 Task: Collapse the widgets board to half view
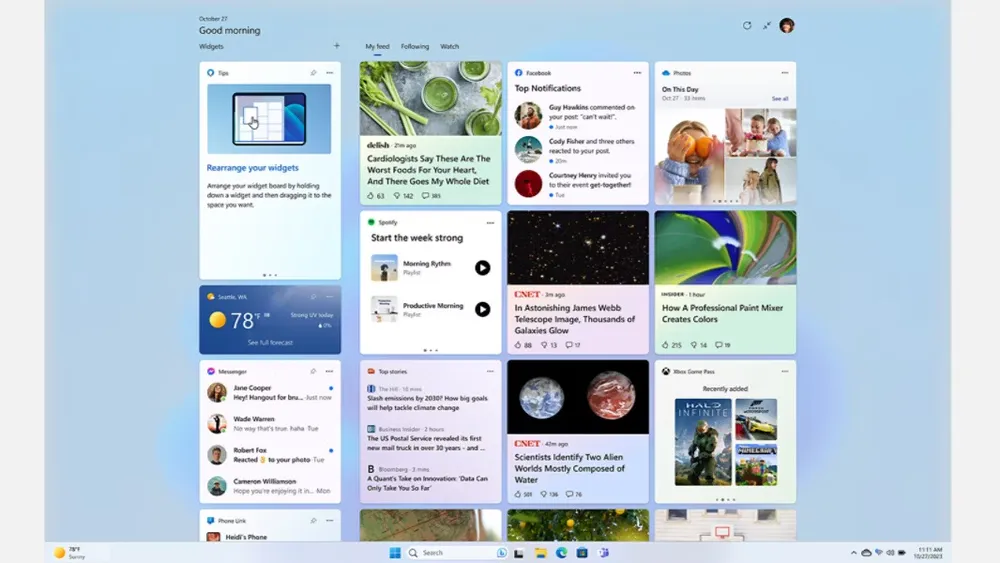tap(766, 25)
